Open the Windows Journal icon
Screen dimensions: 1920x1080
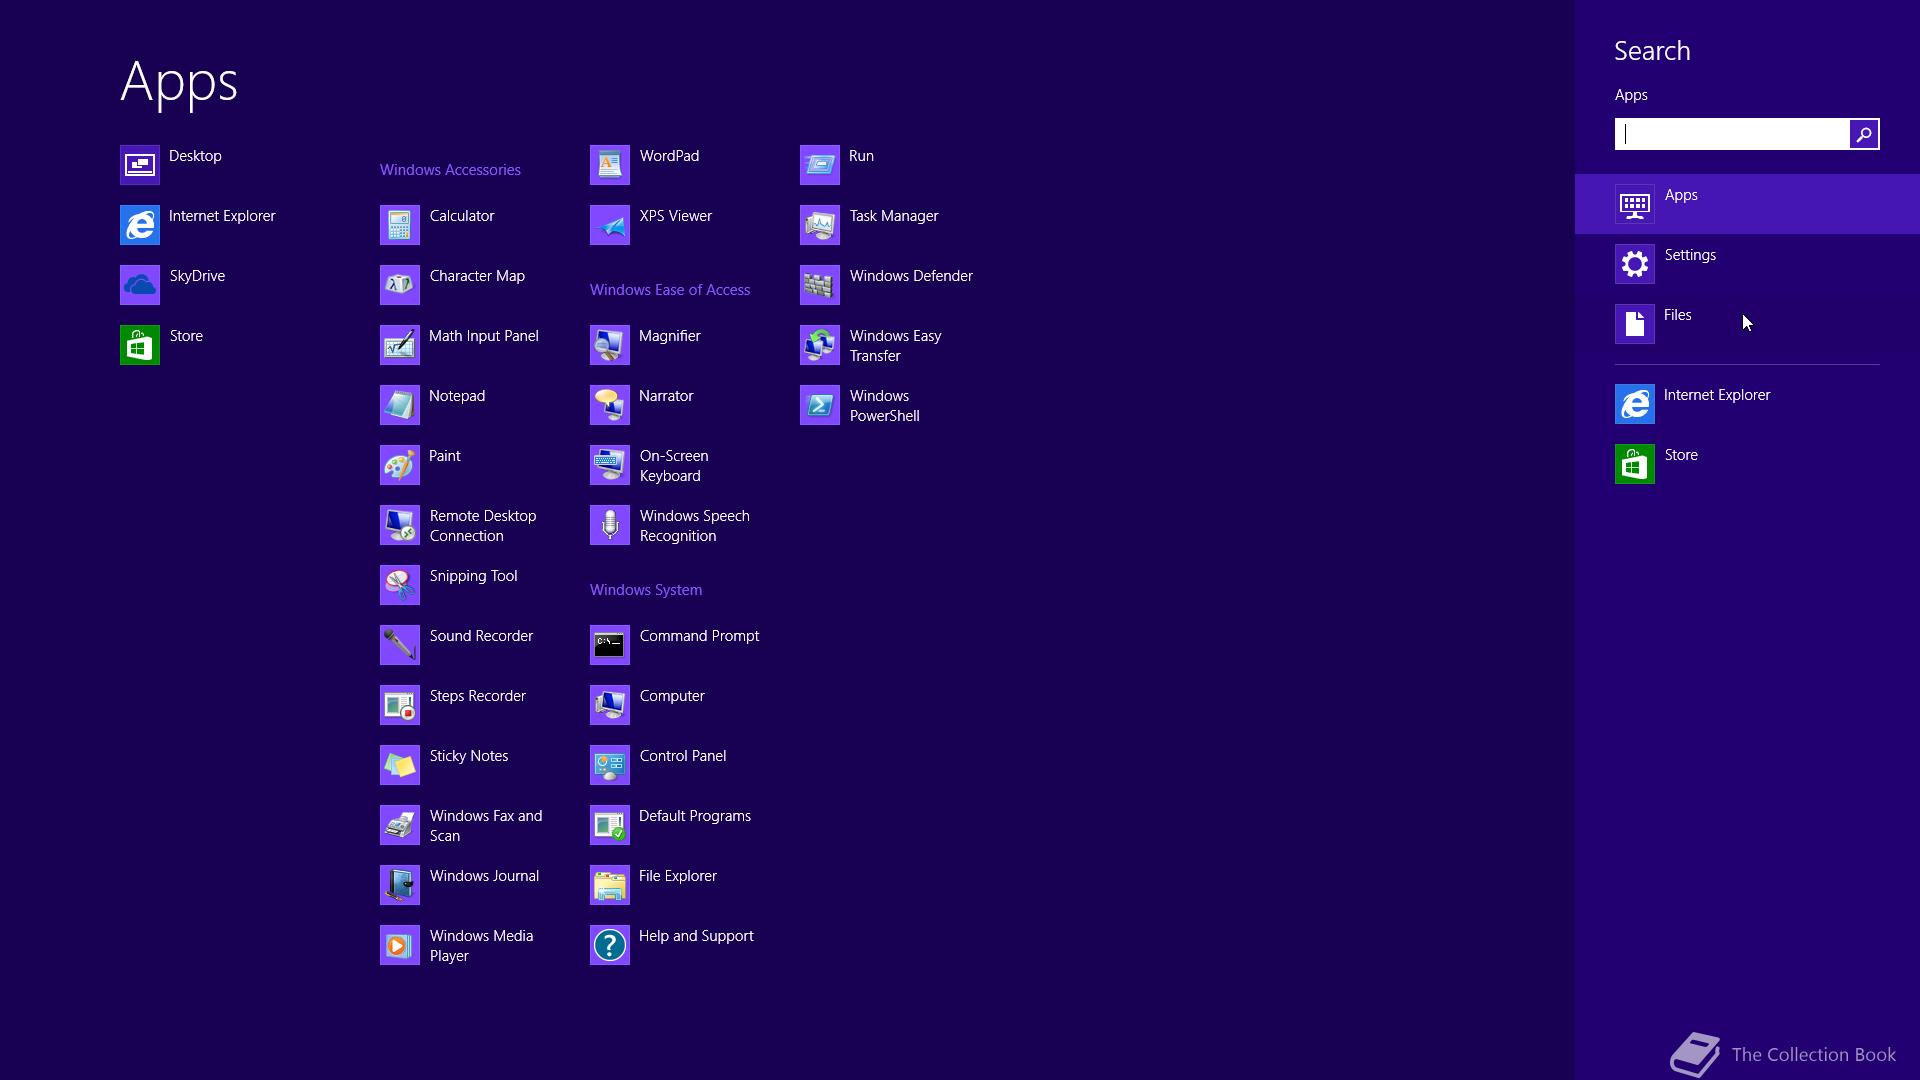click(x=400, y=885)
